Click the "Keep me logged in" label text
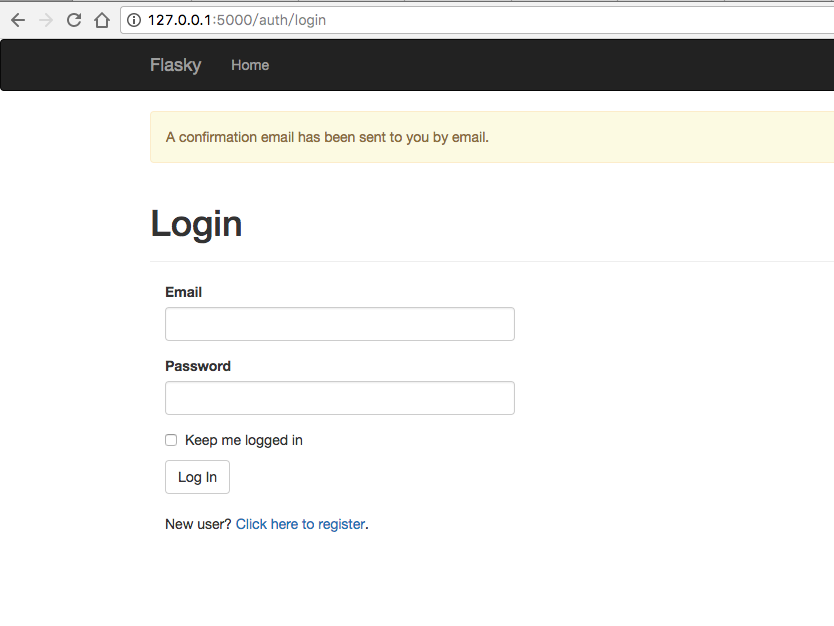 tap(243, 440)
